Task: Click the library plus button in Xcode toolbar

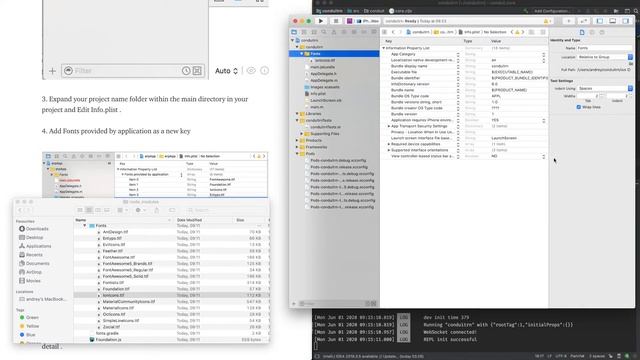Action: (569, 21)
